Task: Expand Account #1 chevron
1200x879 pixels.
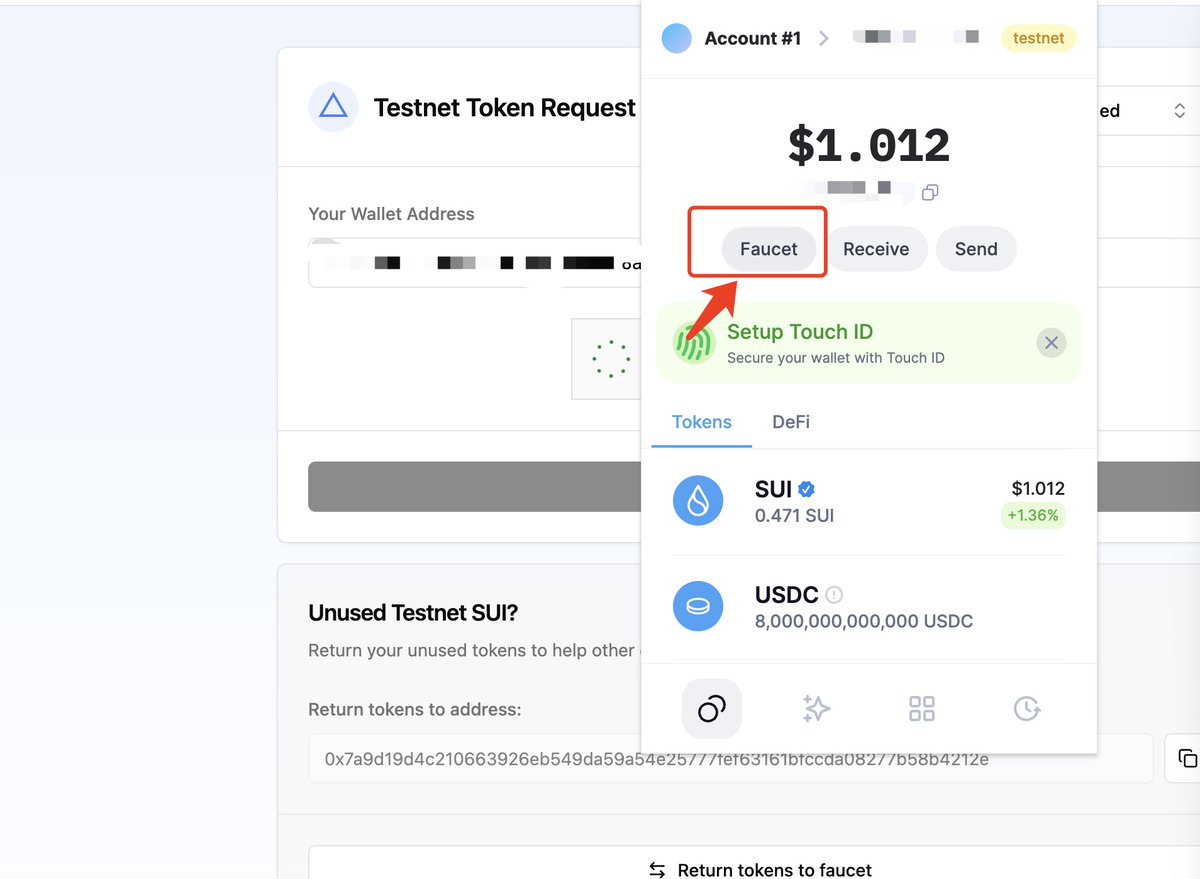Action: point(824,38)
